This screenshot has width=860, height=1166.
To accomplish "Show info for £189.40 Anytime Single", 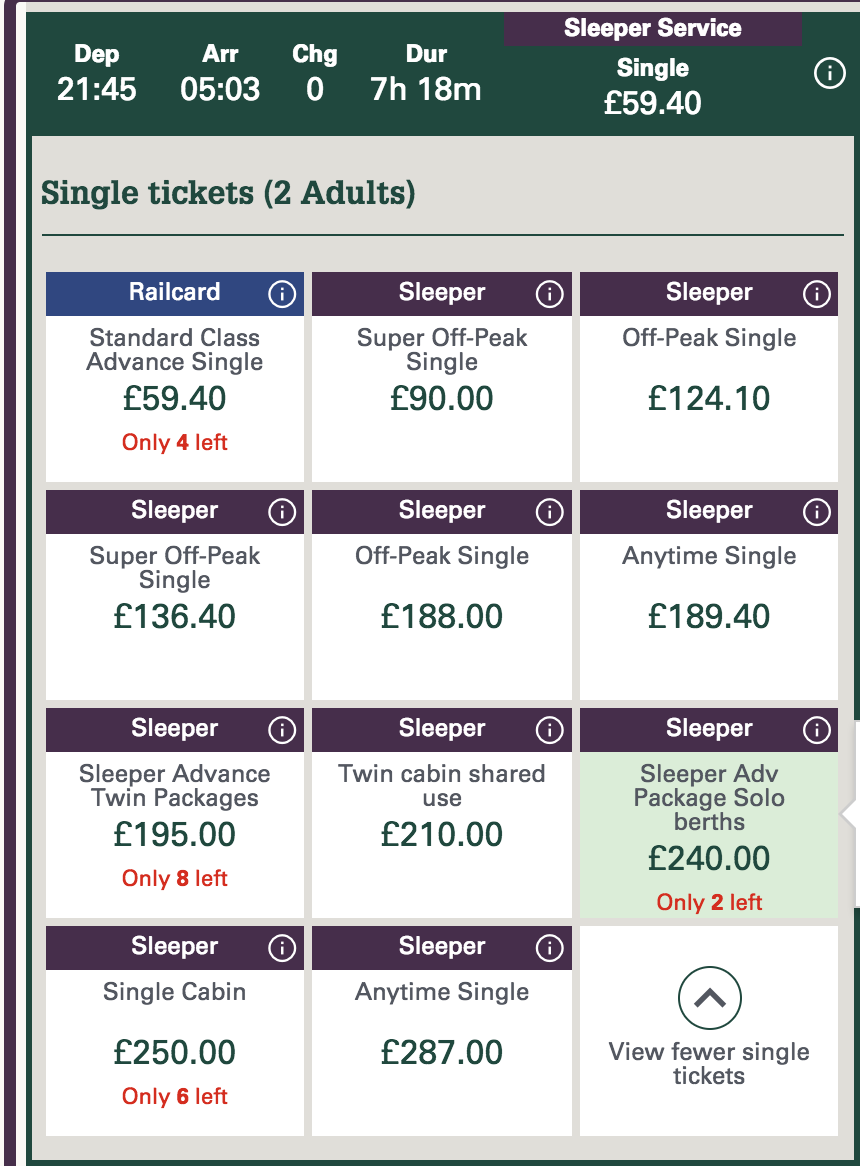I will point(817,512).
